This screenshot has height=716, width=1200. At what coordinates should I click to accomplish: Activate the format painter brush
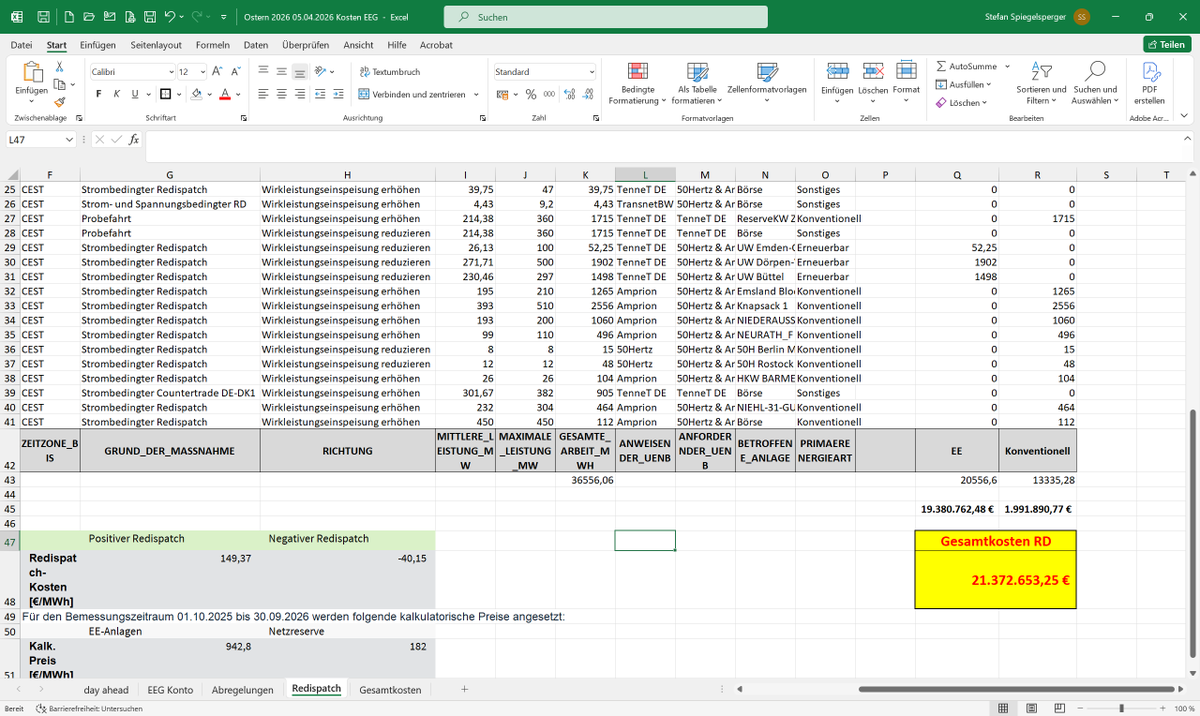click(x=60, y=101)
